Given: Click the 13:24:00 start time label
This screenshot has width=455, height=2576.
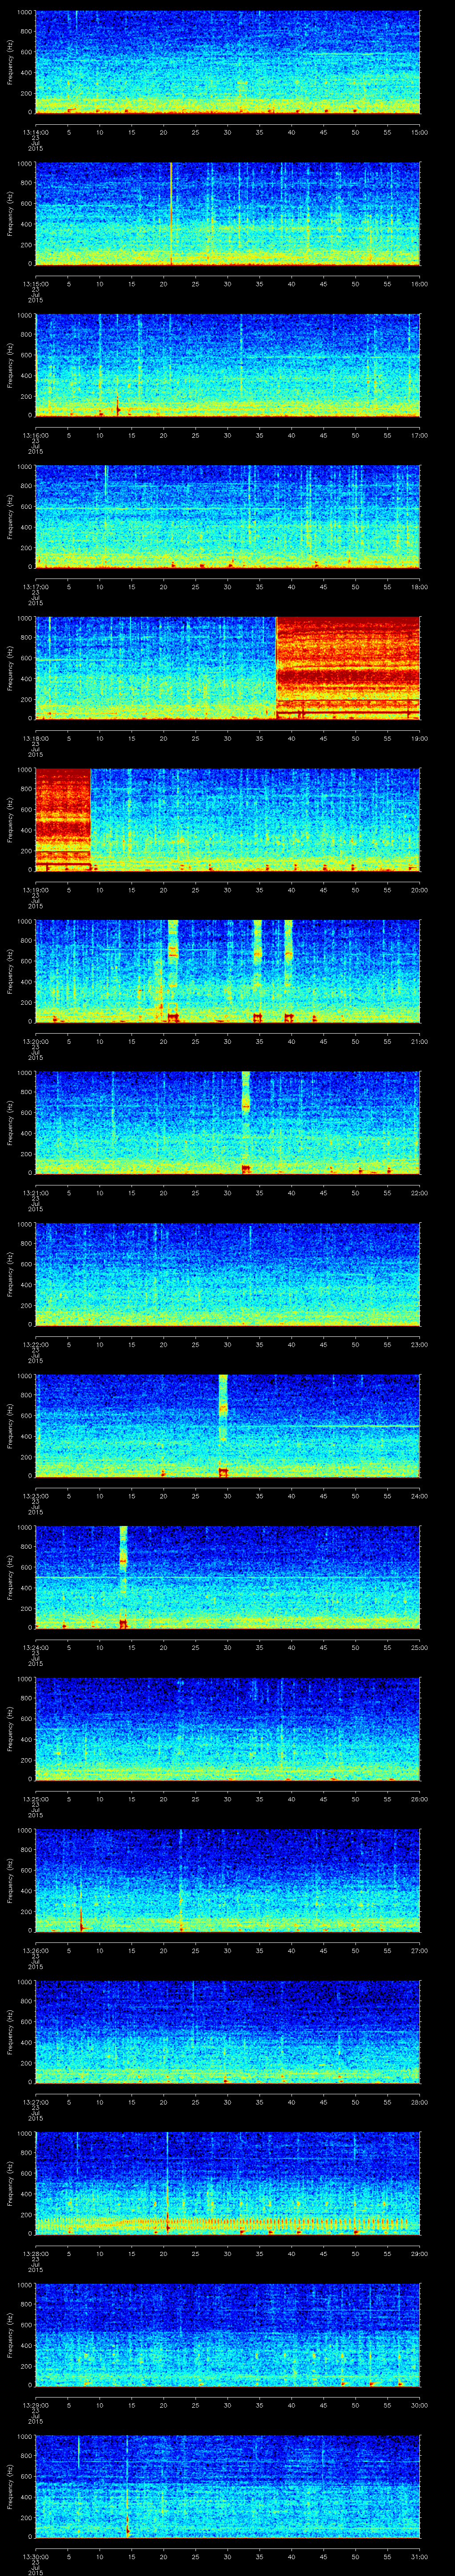Looking at the screenshot, I should click(x=35, y=1647).
